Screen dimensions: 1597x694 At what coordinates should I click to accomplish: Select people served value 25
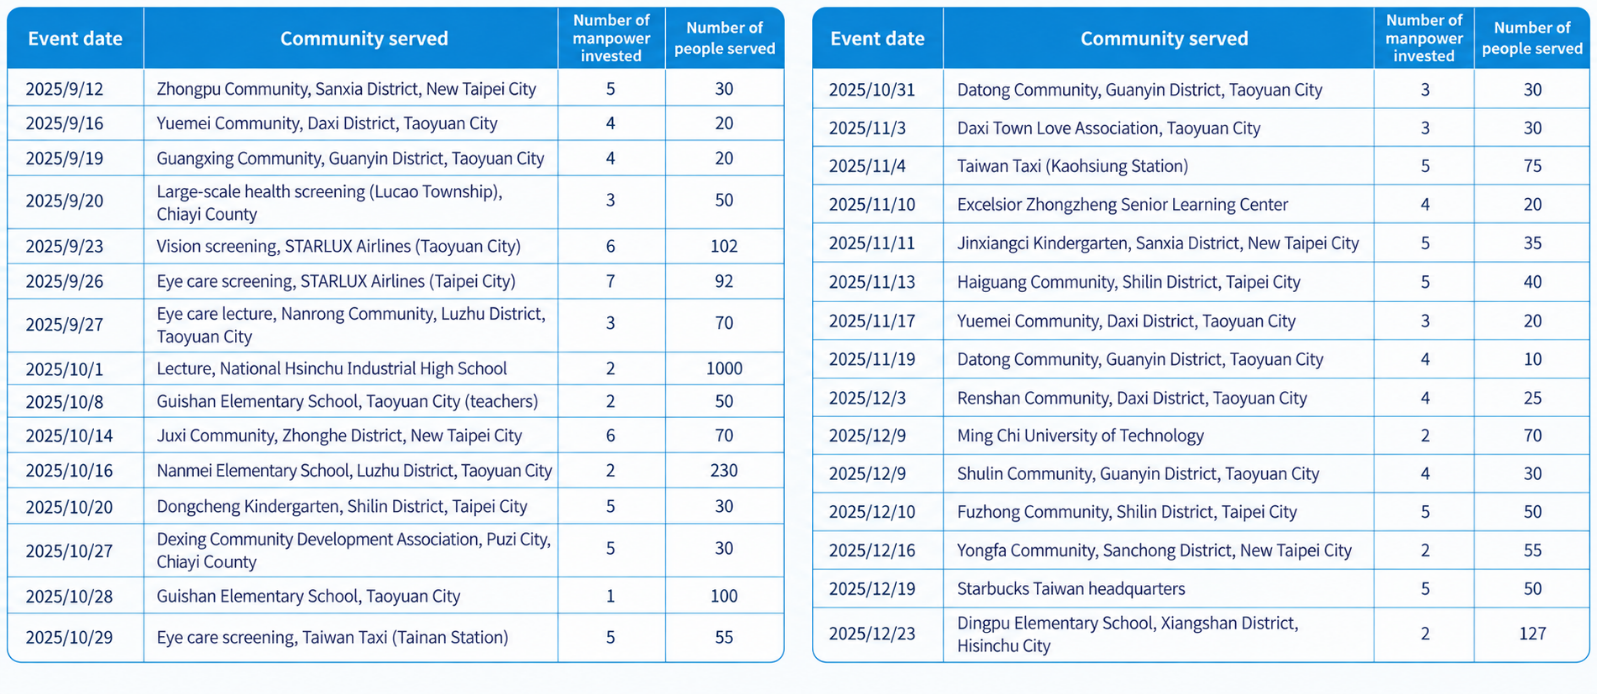[x=1532, y=398]
